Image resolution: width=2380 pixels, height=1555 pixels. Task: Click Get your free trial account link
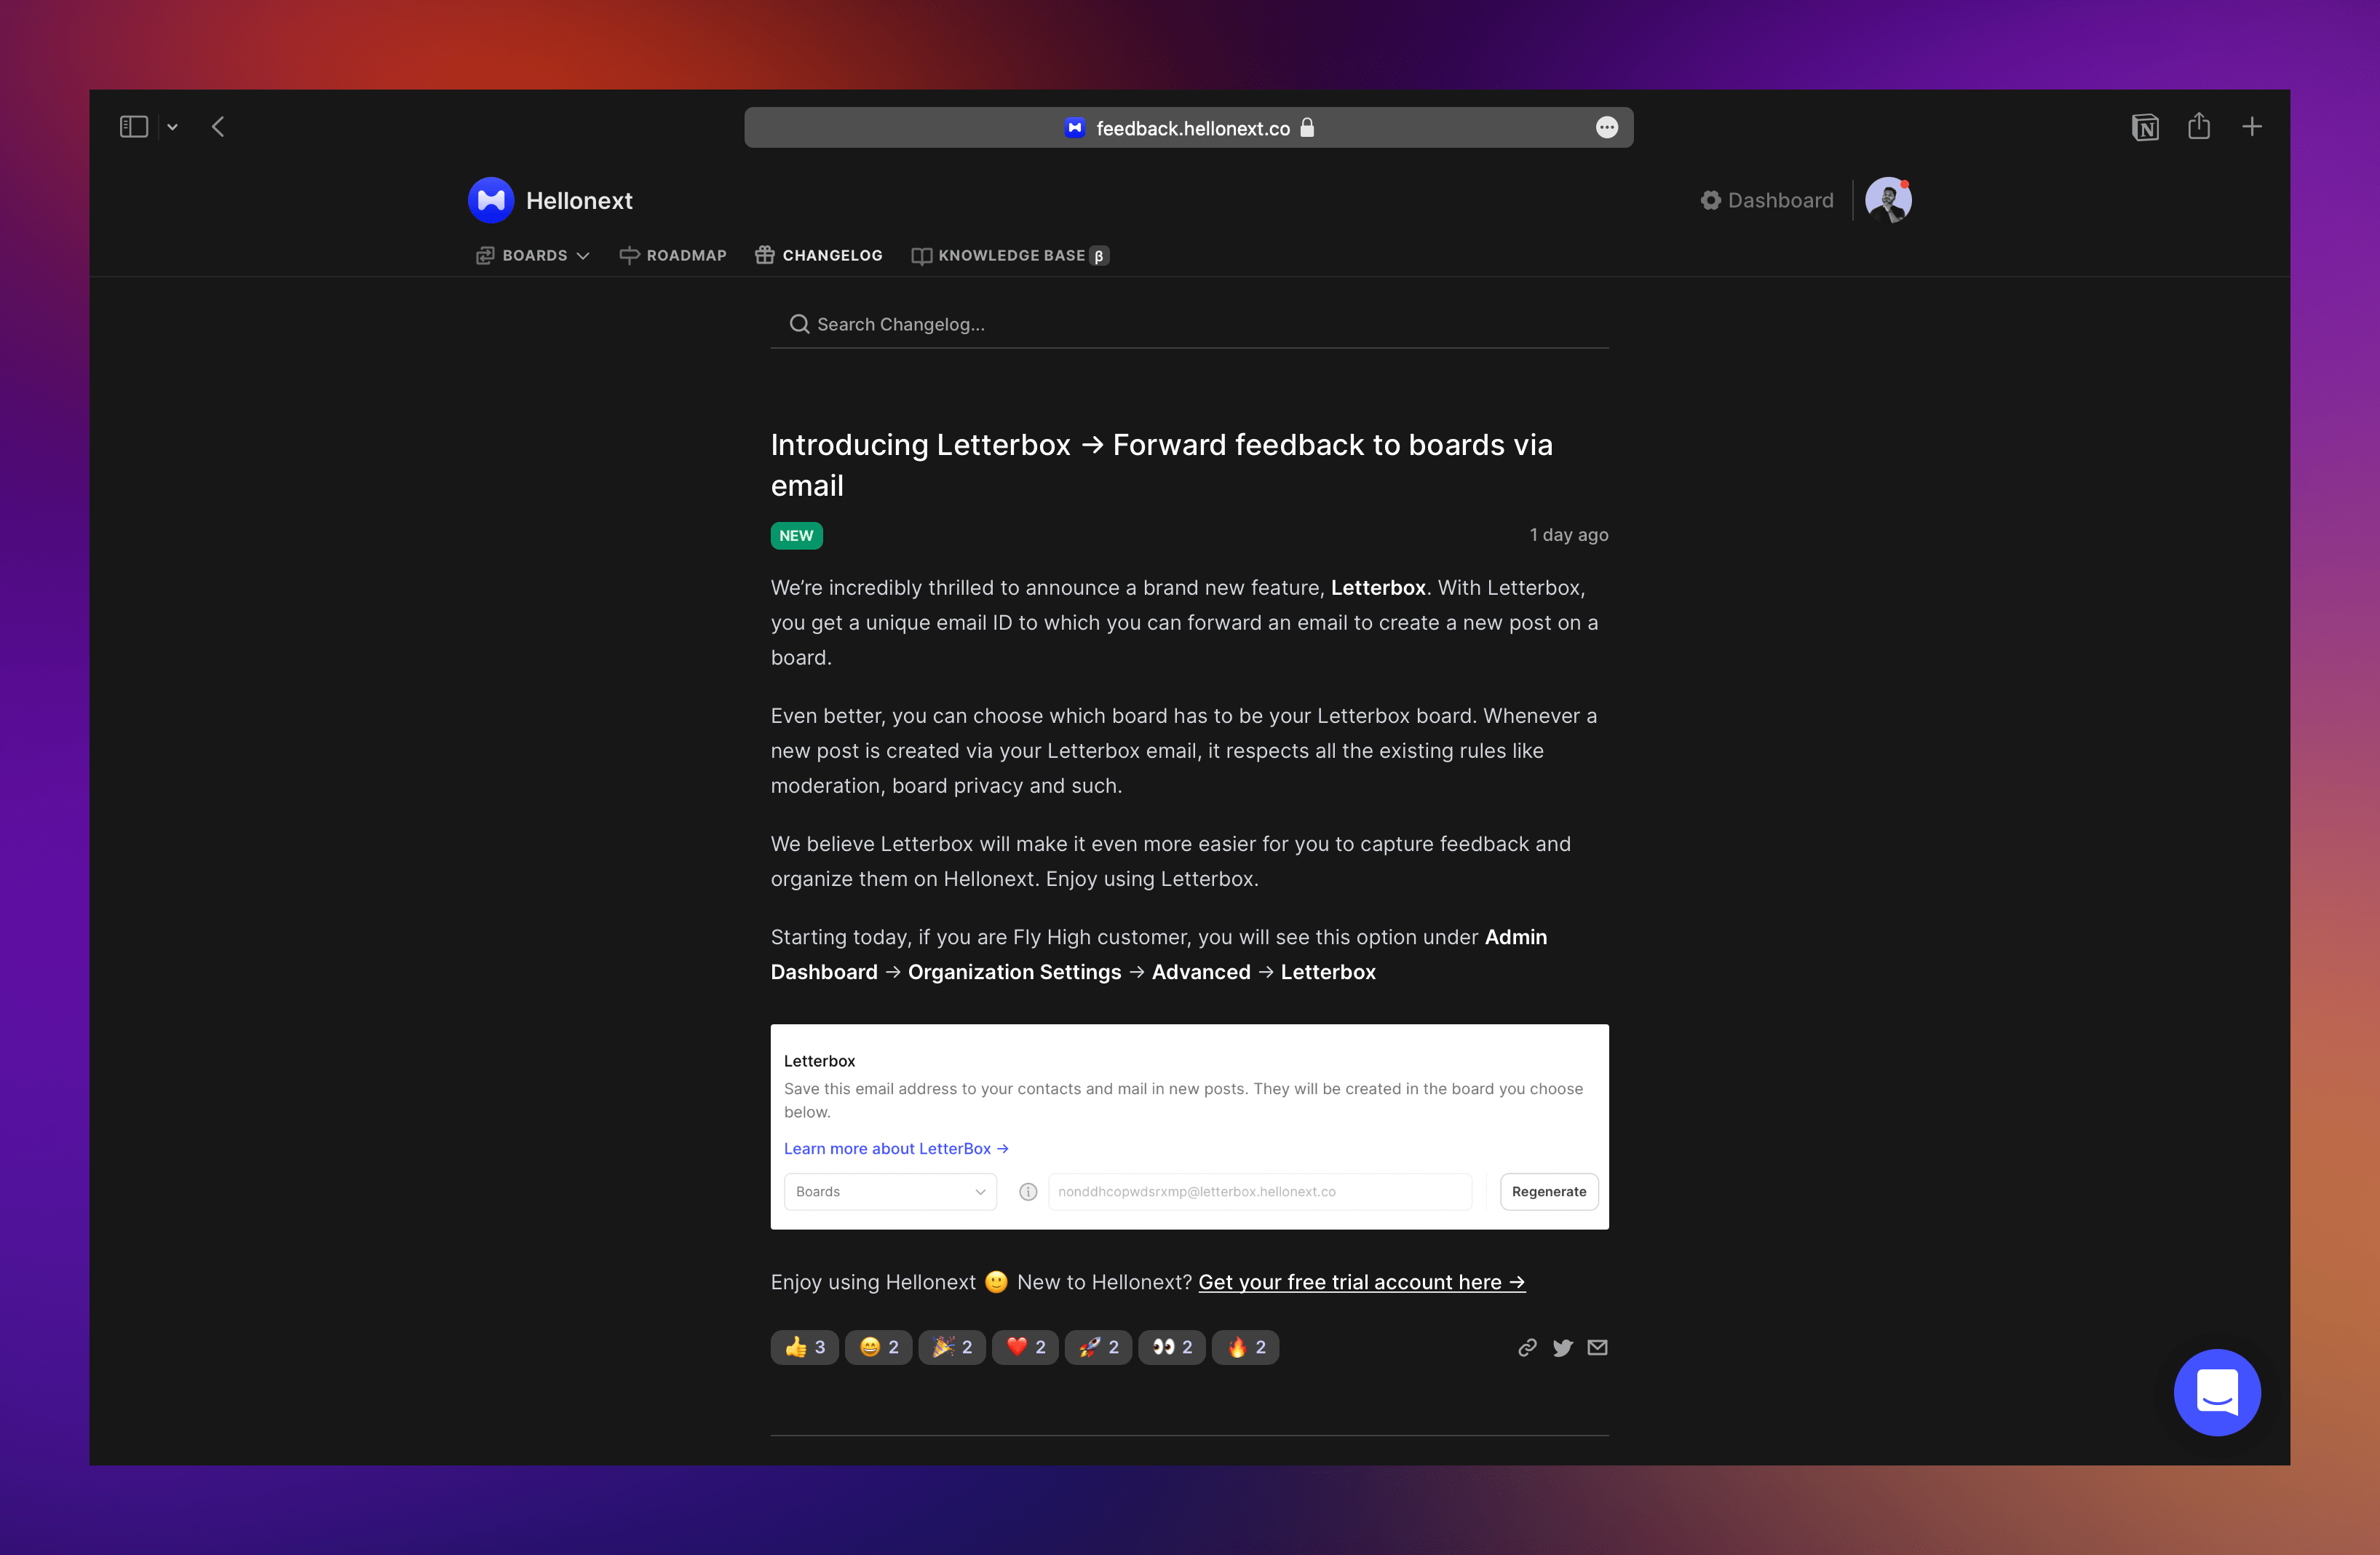pyautogui.click(x=1362, y=1281)
